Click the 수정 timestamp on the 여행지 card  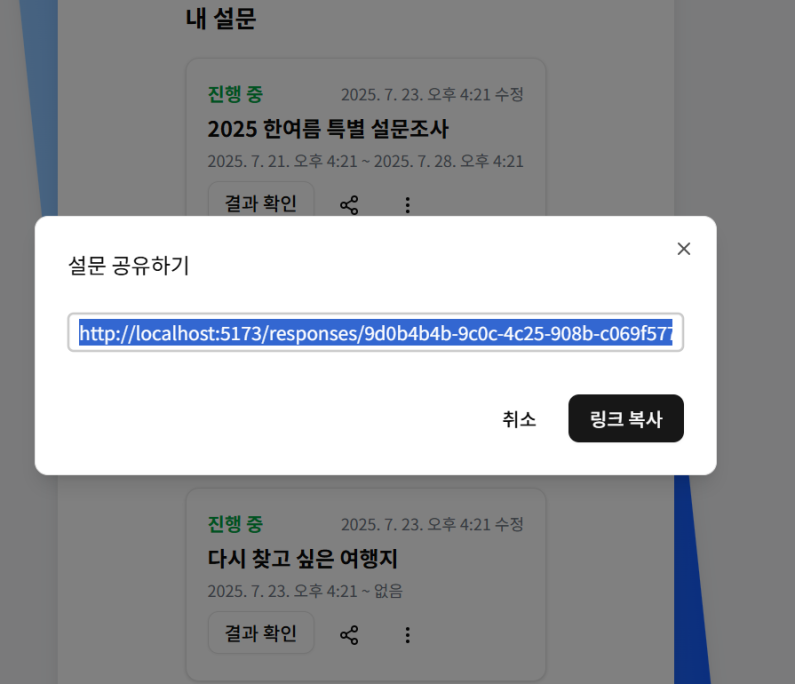(x=432, y=524)
